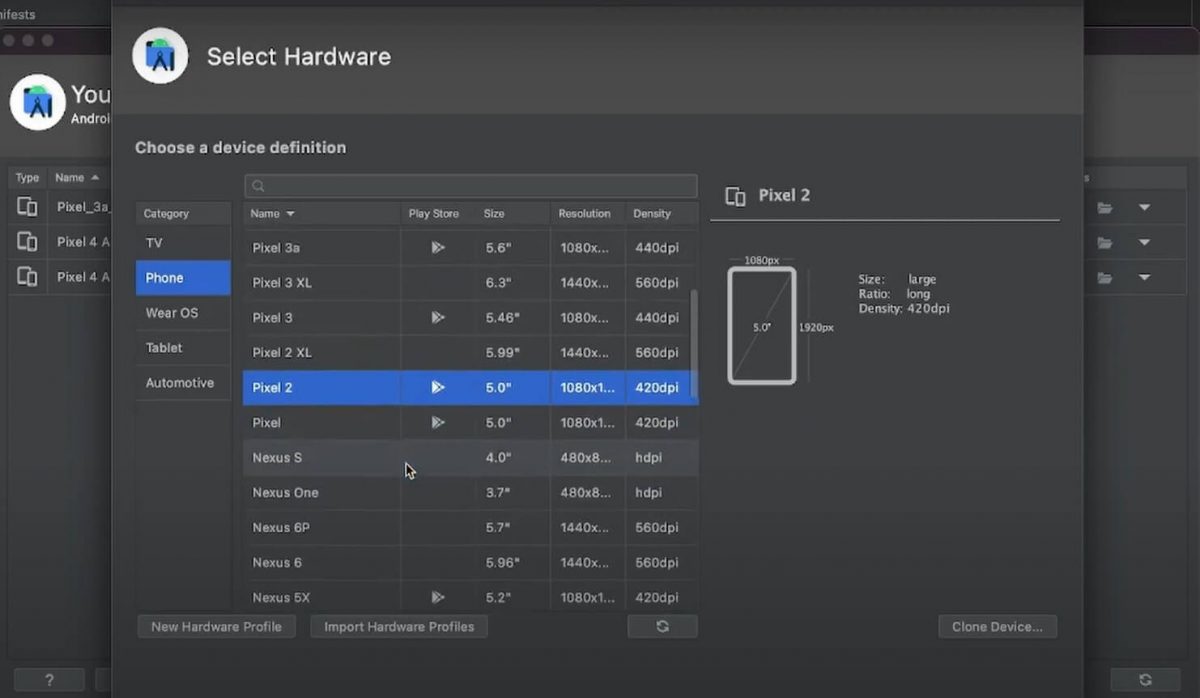Open the sort arrow on the Name column header
Screen dimensions: 1200x698
[289, 213]
